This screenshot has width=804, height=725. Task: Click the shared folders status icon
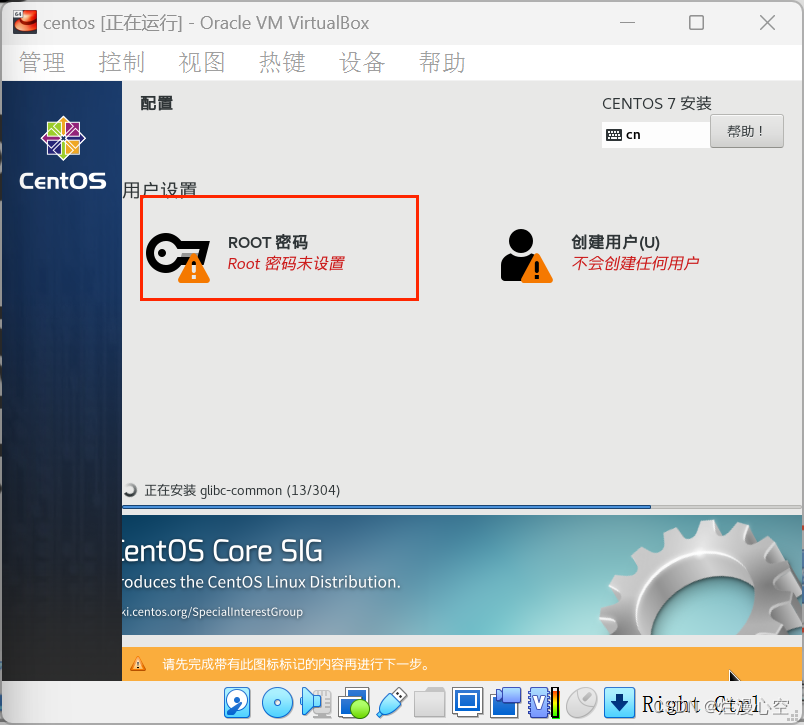coord(429,702)
